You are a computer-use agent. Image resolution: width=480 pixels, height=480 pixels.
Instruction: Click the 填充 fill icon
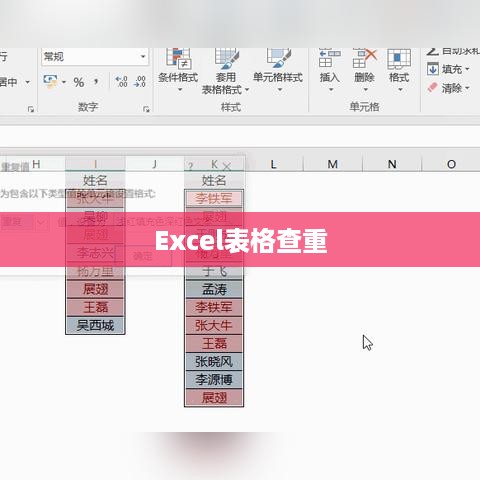pyautogui.click(x=433, y=69)
